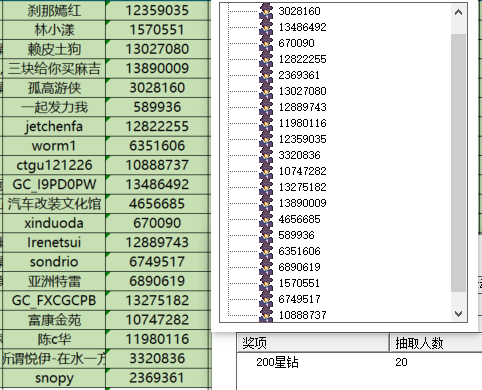Click spreadsheet cell 汽车改装文化馆
This screenshot has width=482, height=390.
[x=54, y=204]
